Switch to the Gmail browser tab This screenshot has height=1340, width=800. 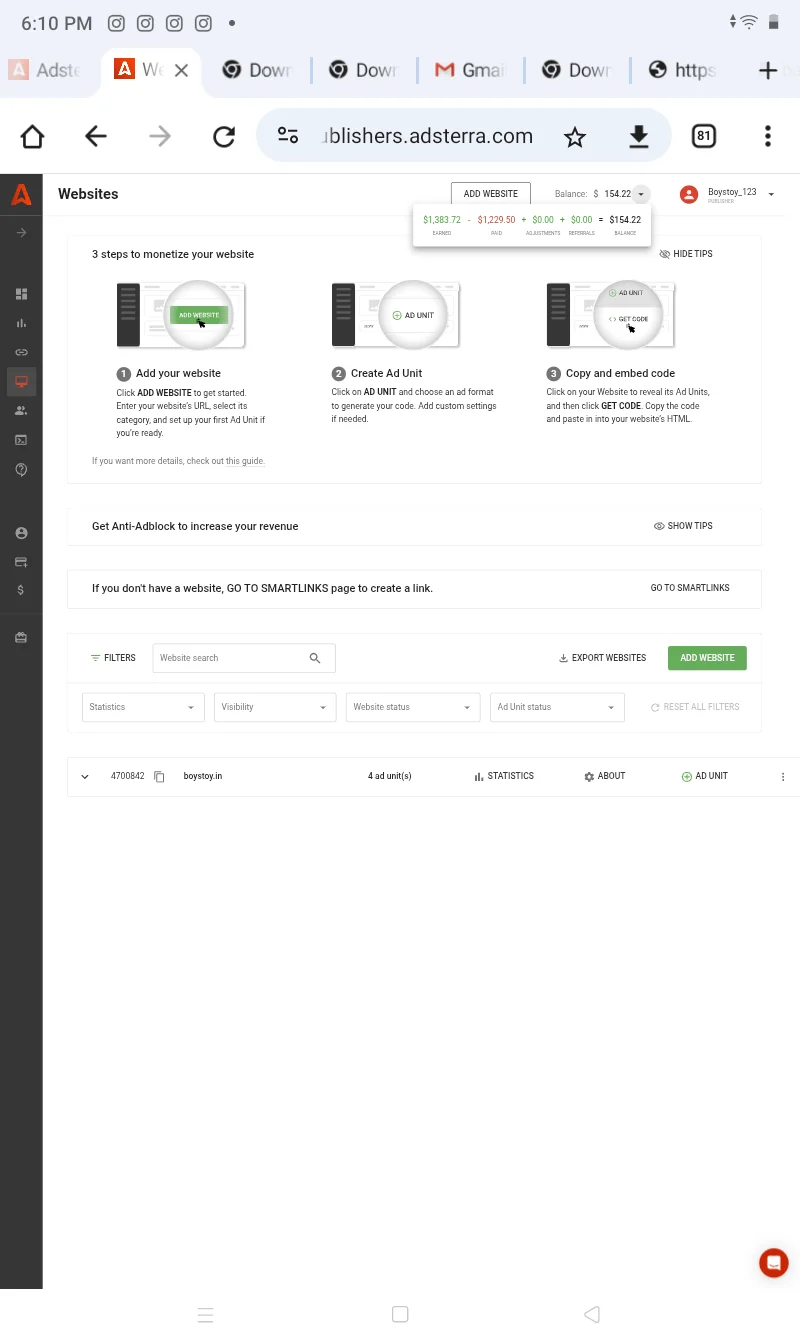[470, 70]
